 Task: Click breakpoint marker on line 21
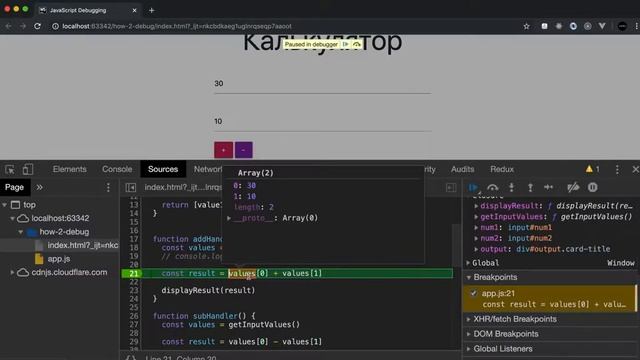(x=132, y=273)
